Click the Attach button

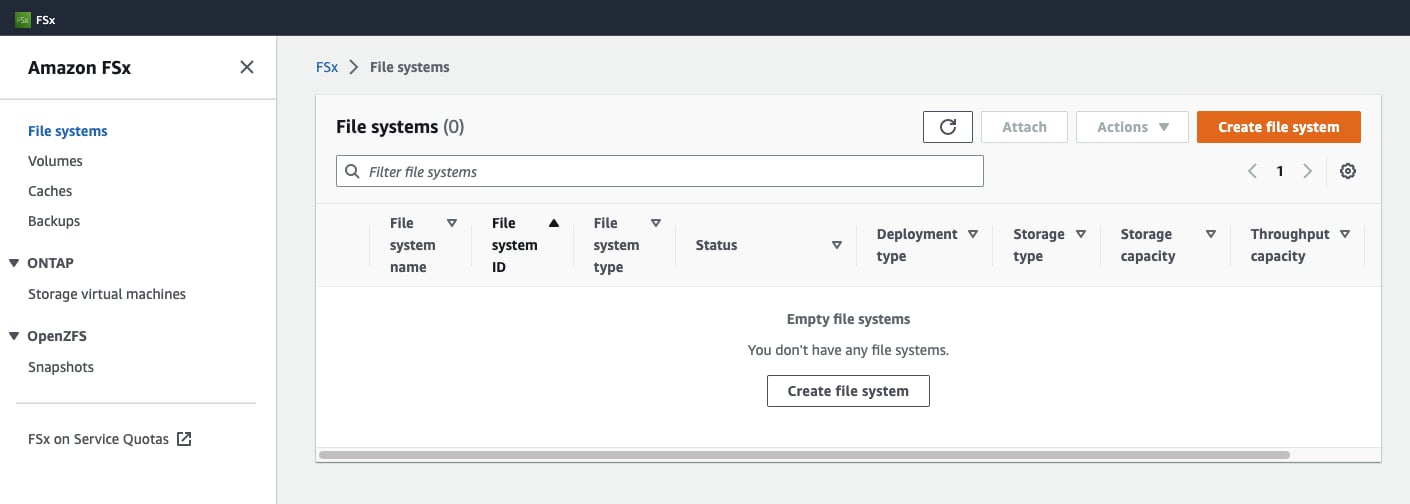1024,127
